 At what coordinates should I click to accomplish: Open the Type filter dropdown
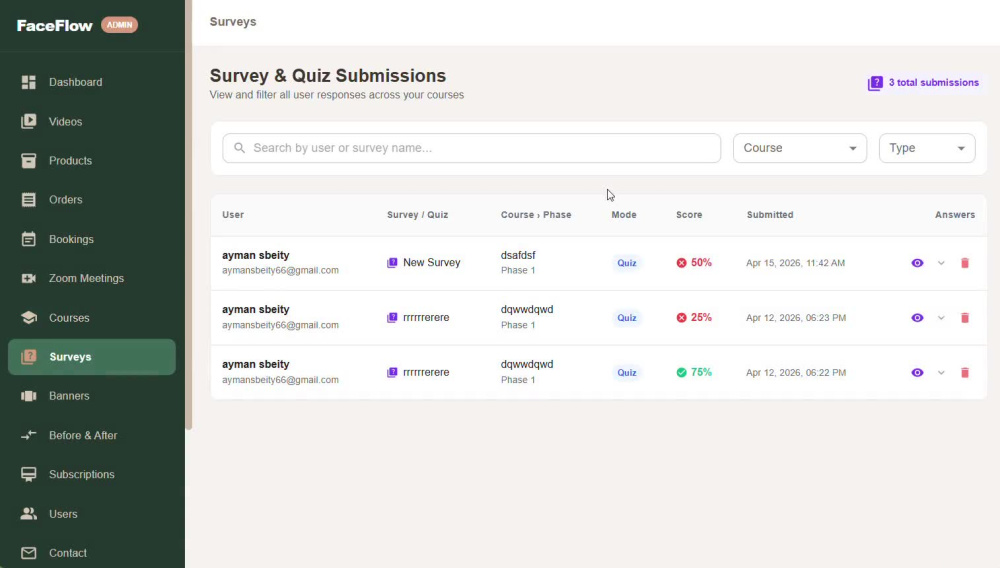tap(927, 148)
